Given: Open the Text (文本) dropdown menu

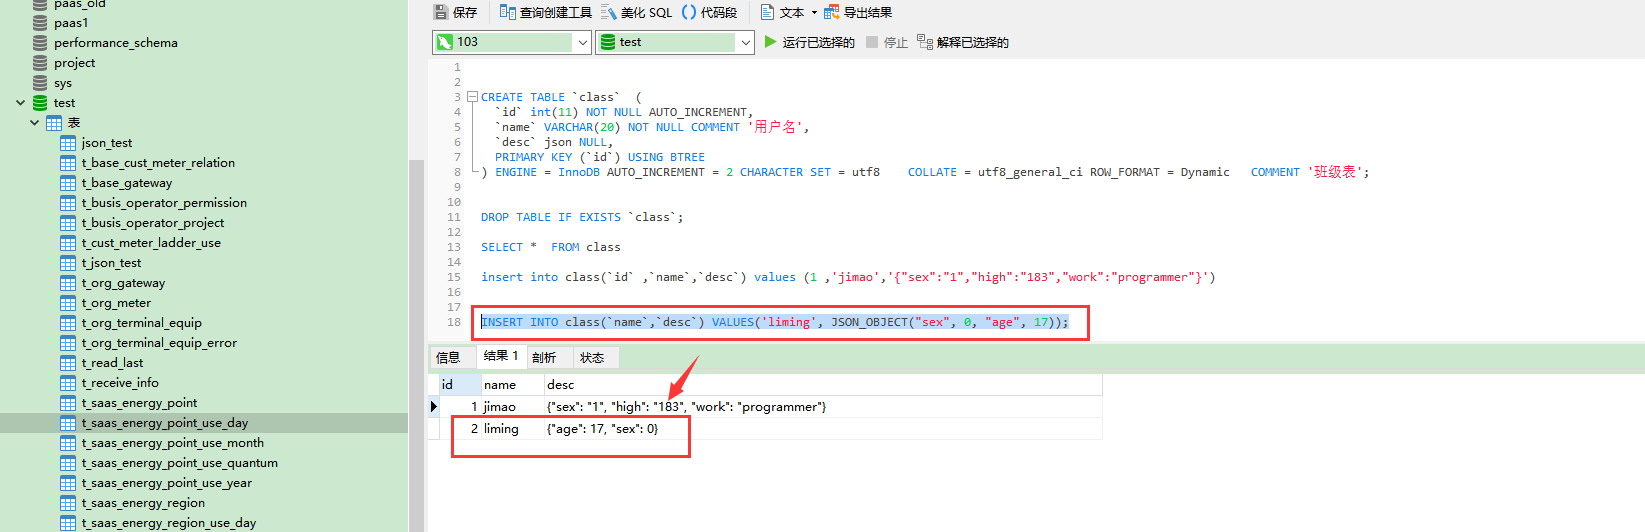Looking at the screenshot, I should tap(789, 12).
